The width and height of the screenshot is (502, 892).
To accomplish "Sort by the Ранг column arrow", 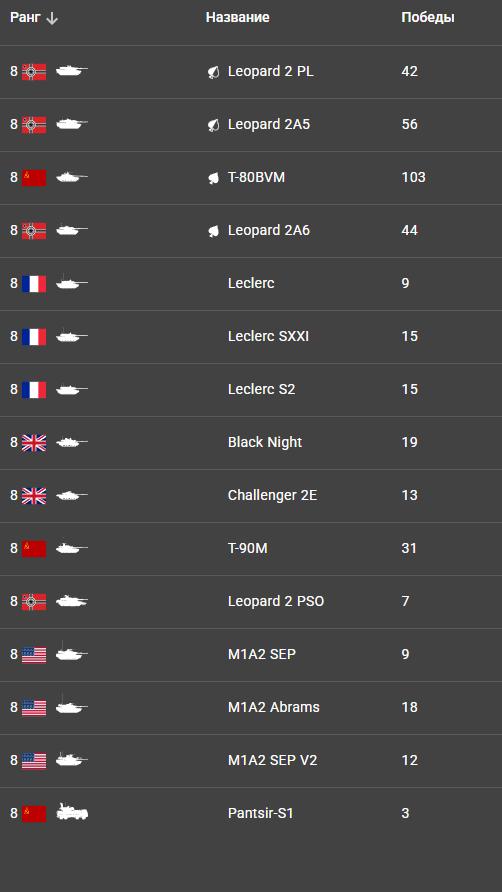I will (x=52, y=18).
